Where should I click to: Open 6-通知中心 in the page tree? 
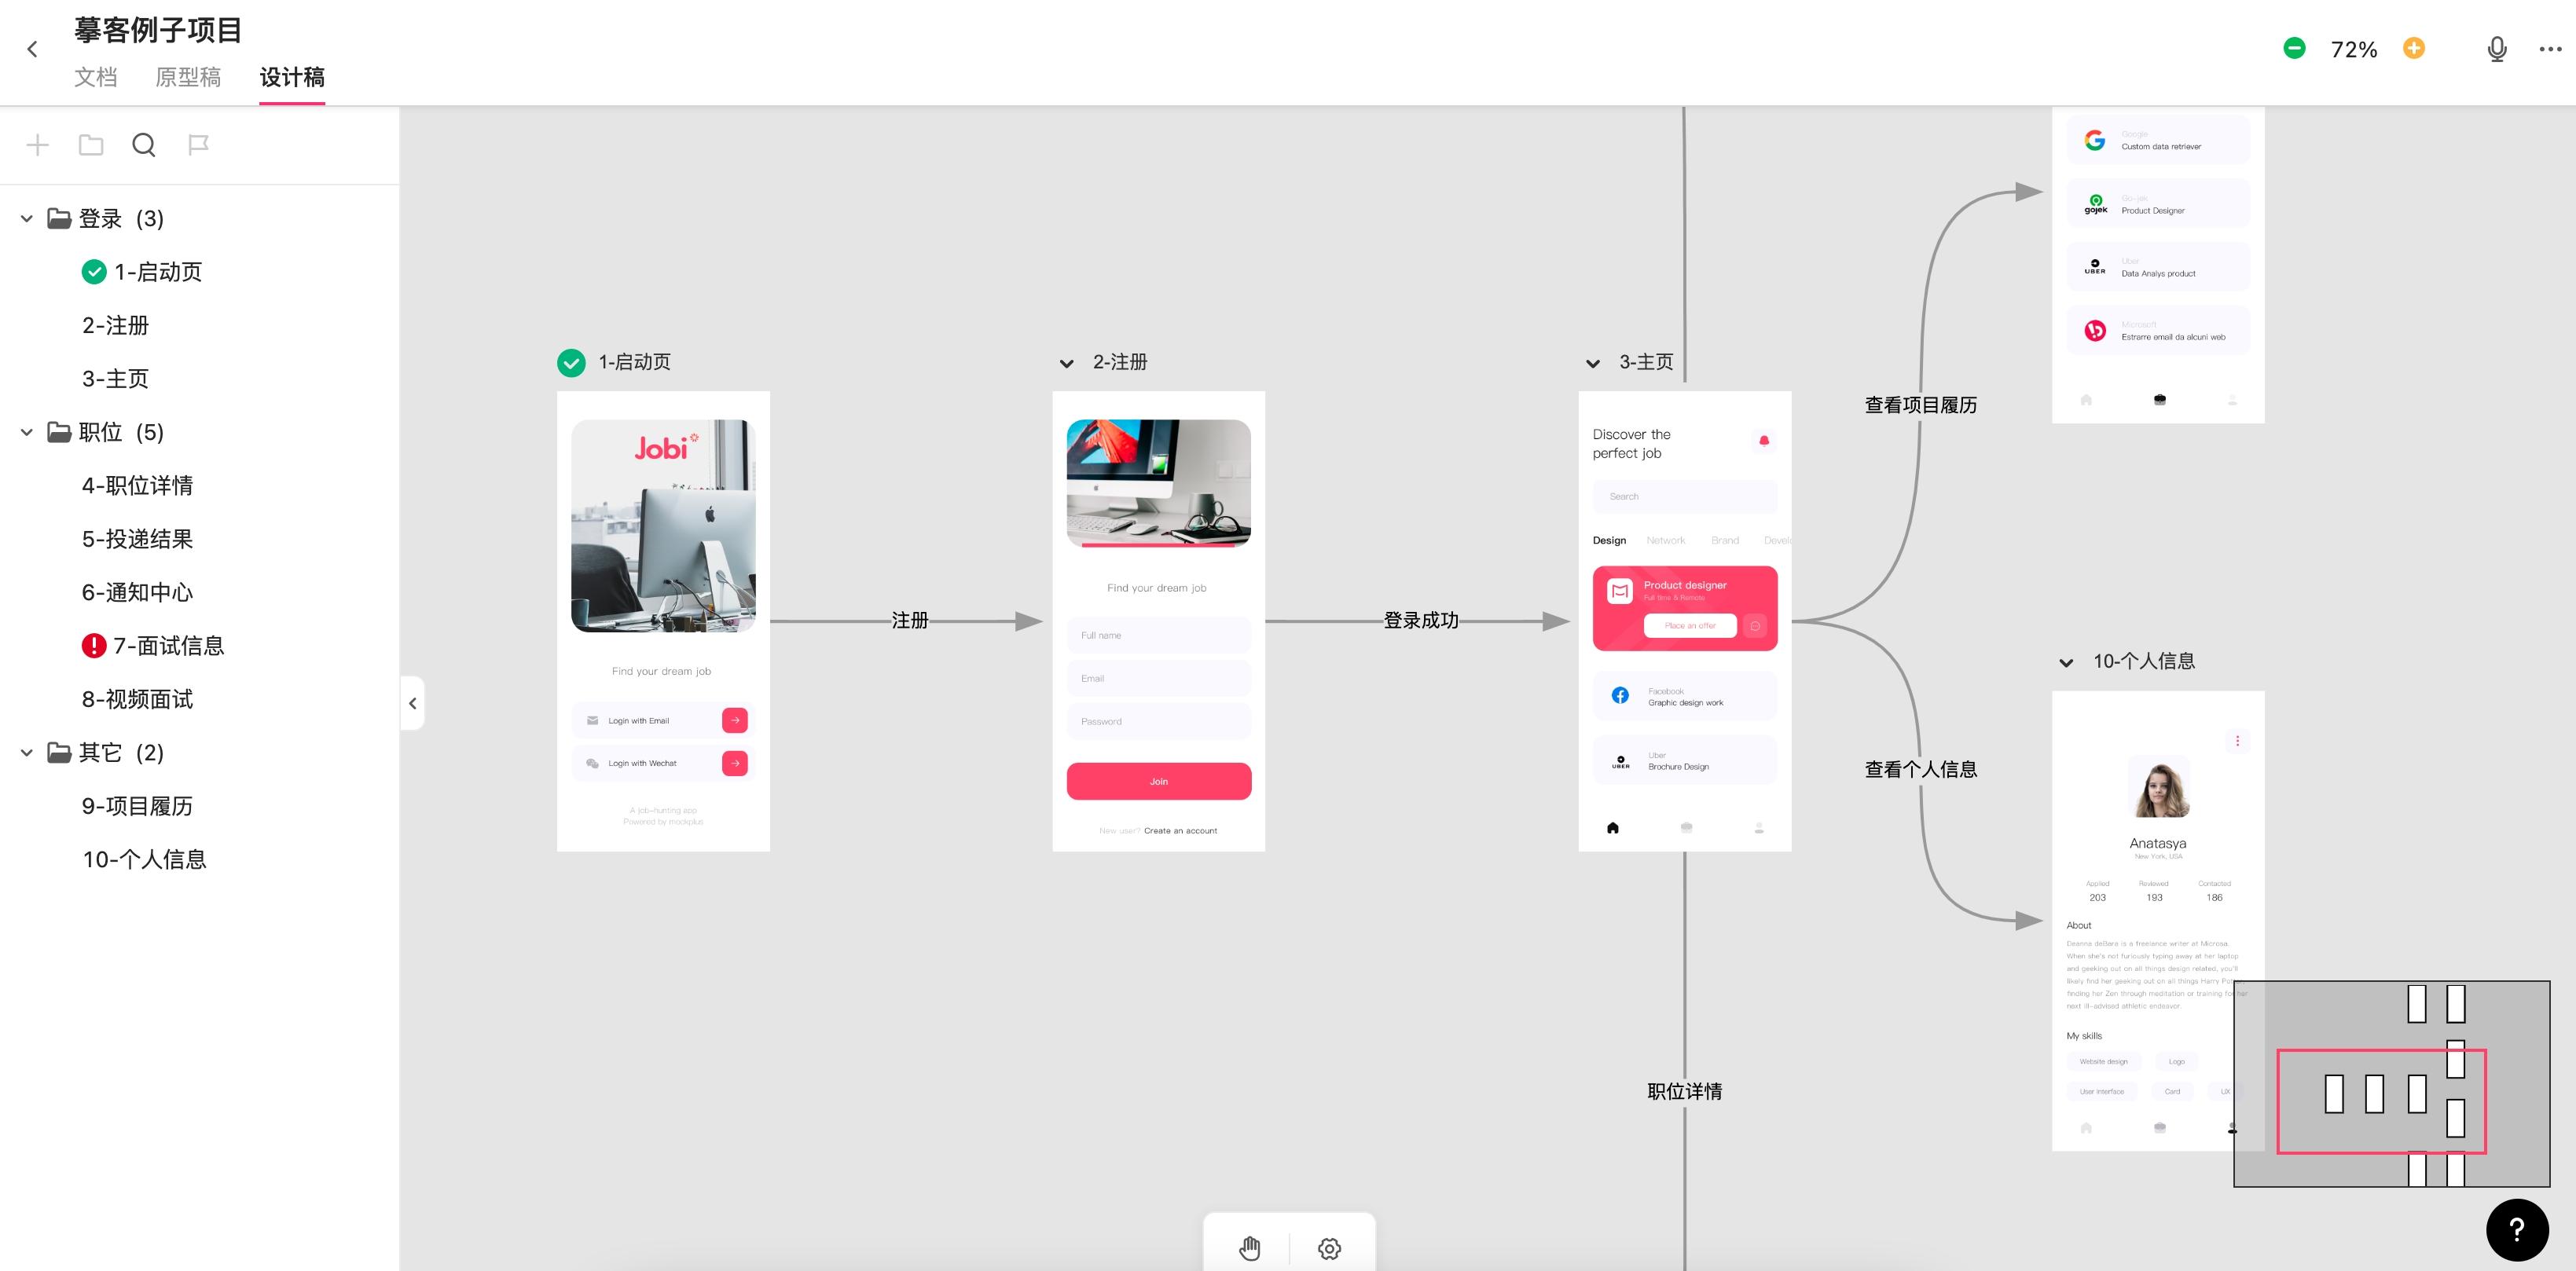[137, 593]
